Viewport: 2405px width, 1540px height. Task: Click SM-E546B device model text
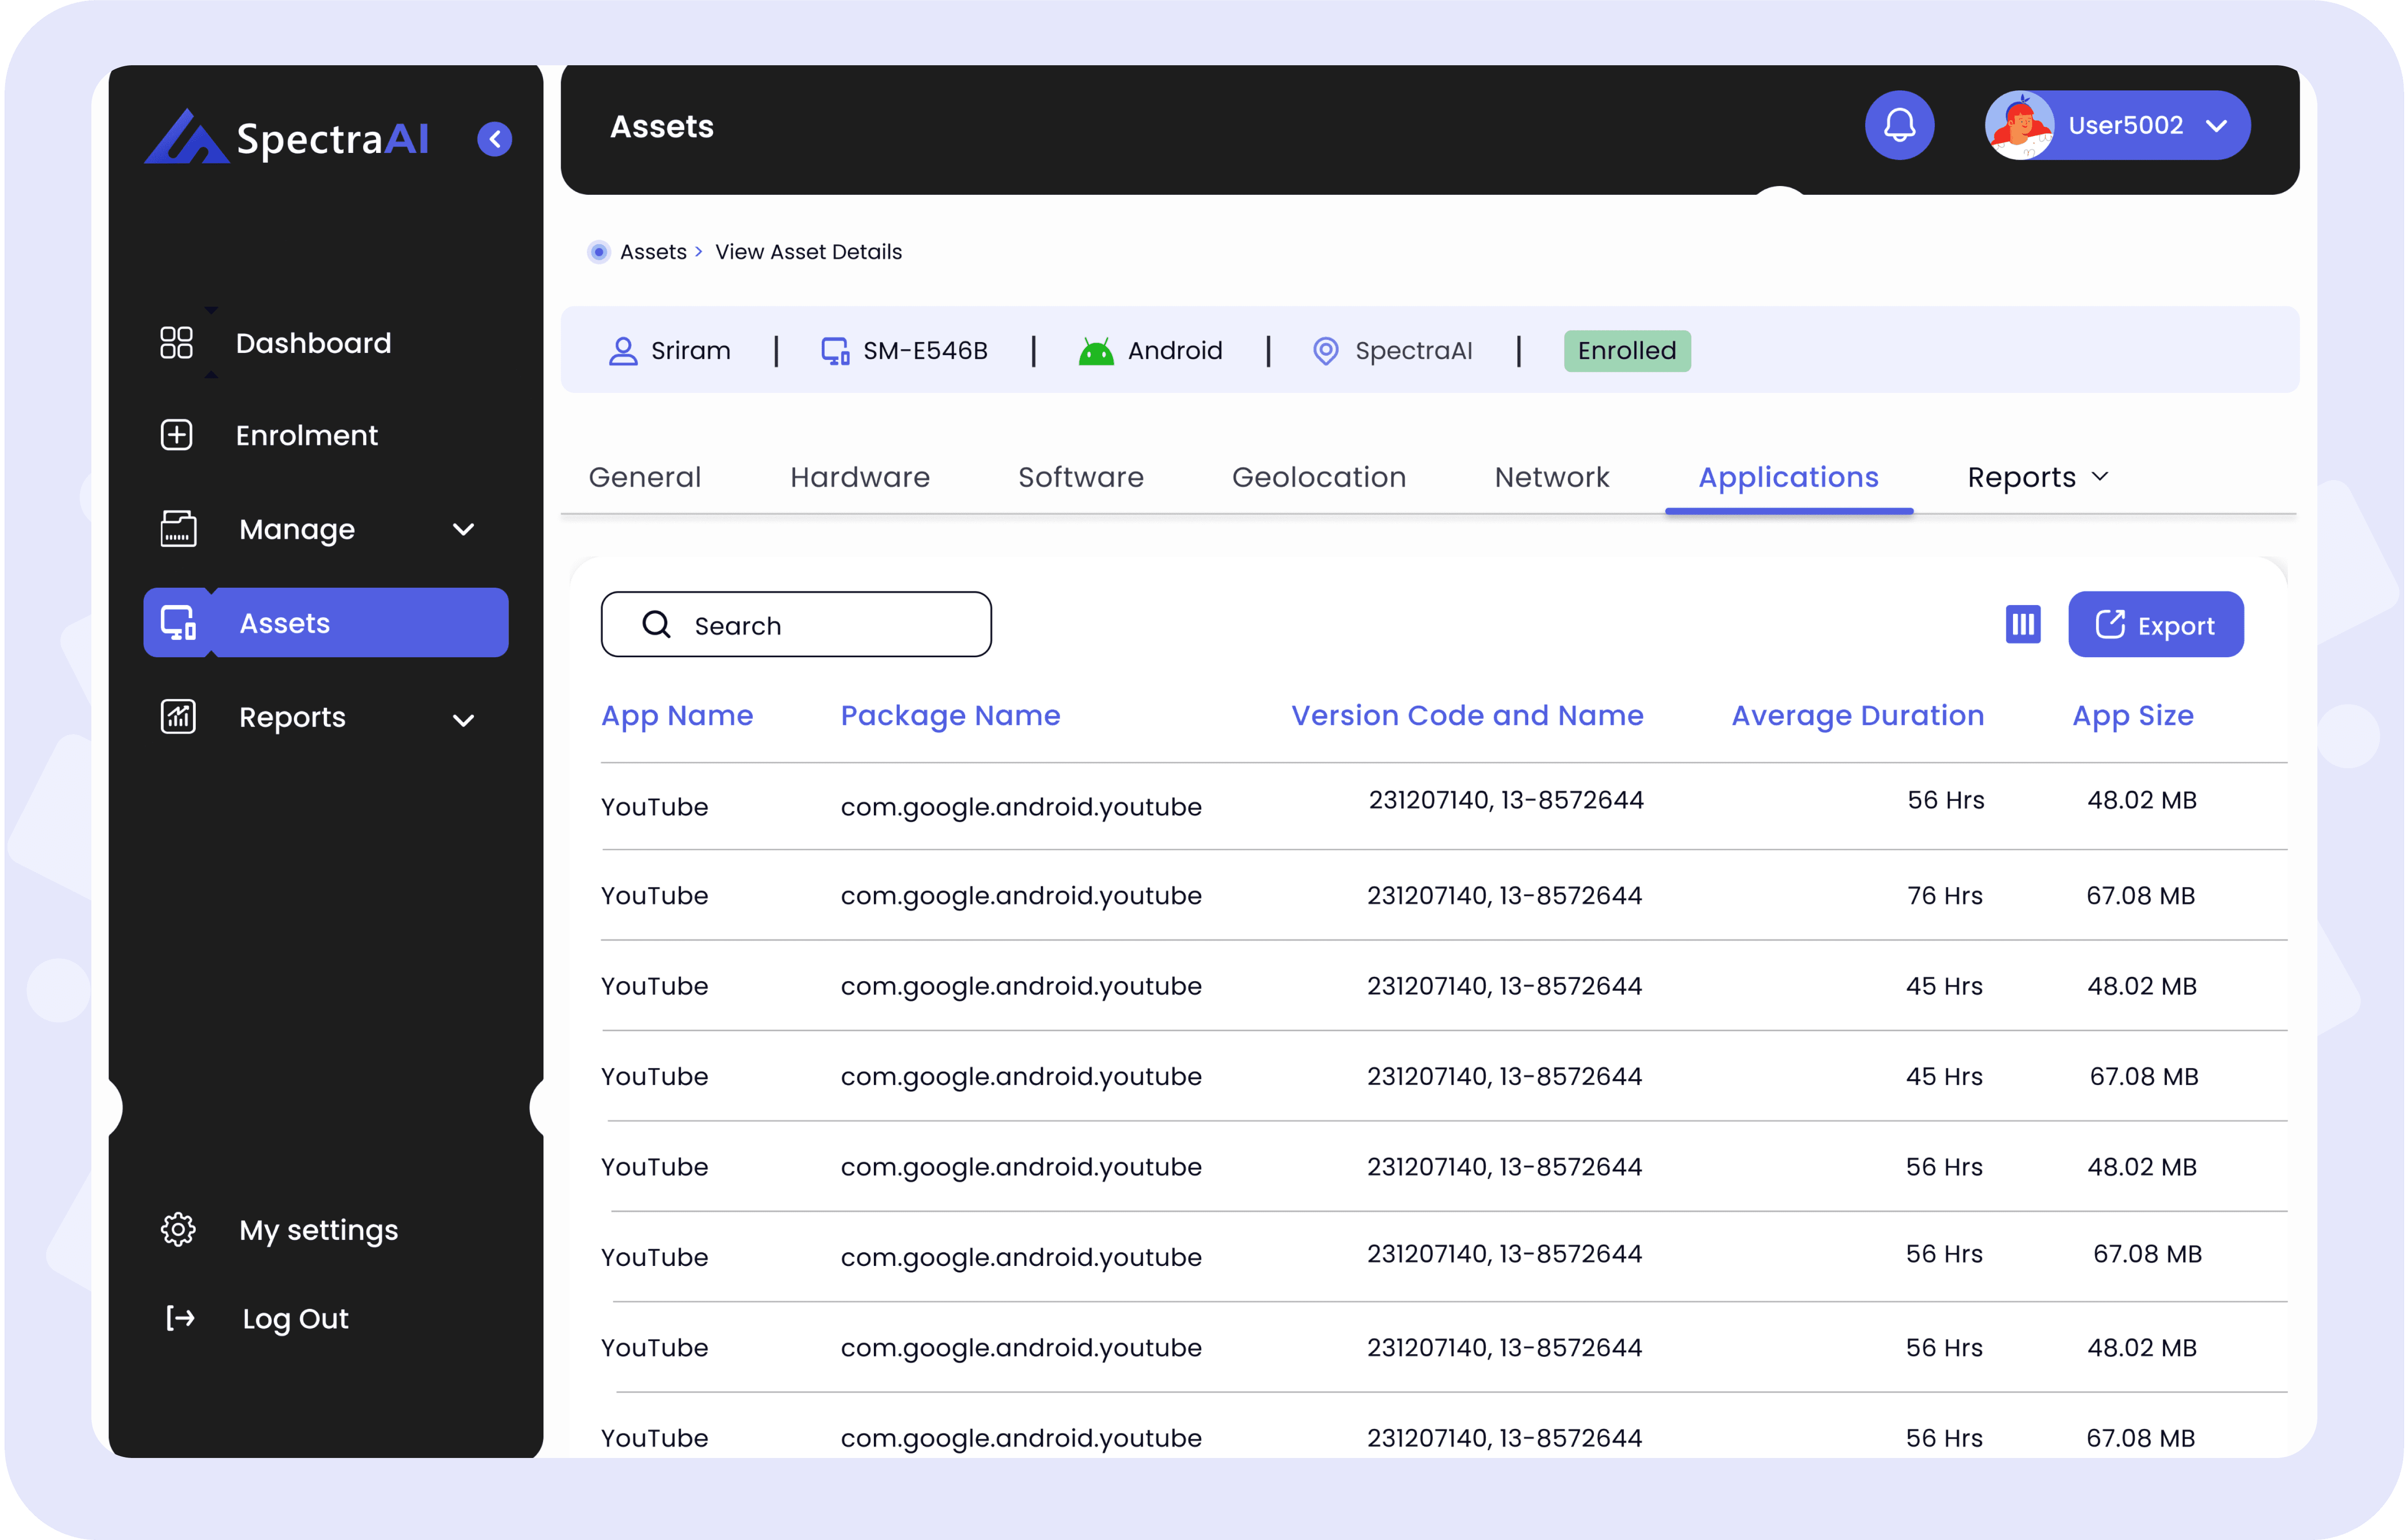click(925, 351)
